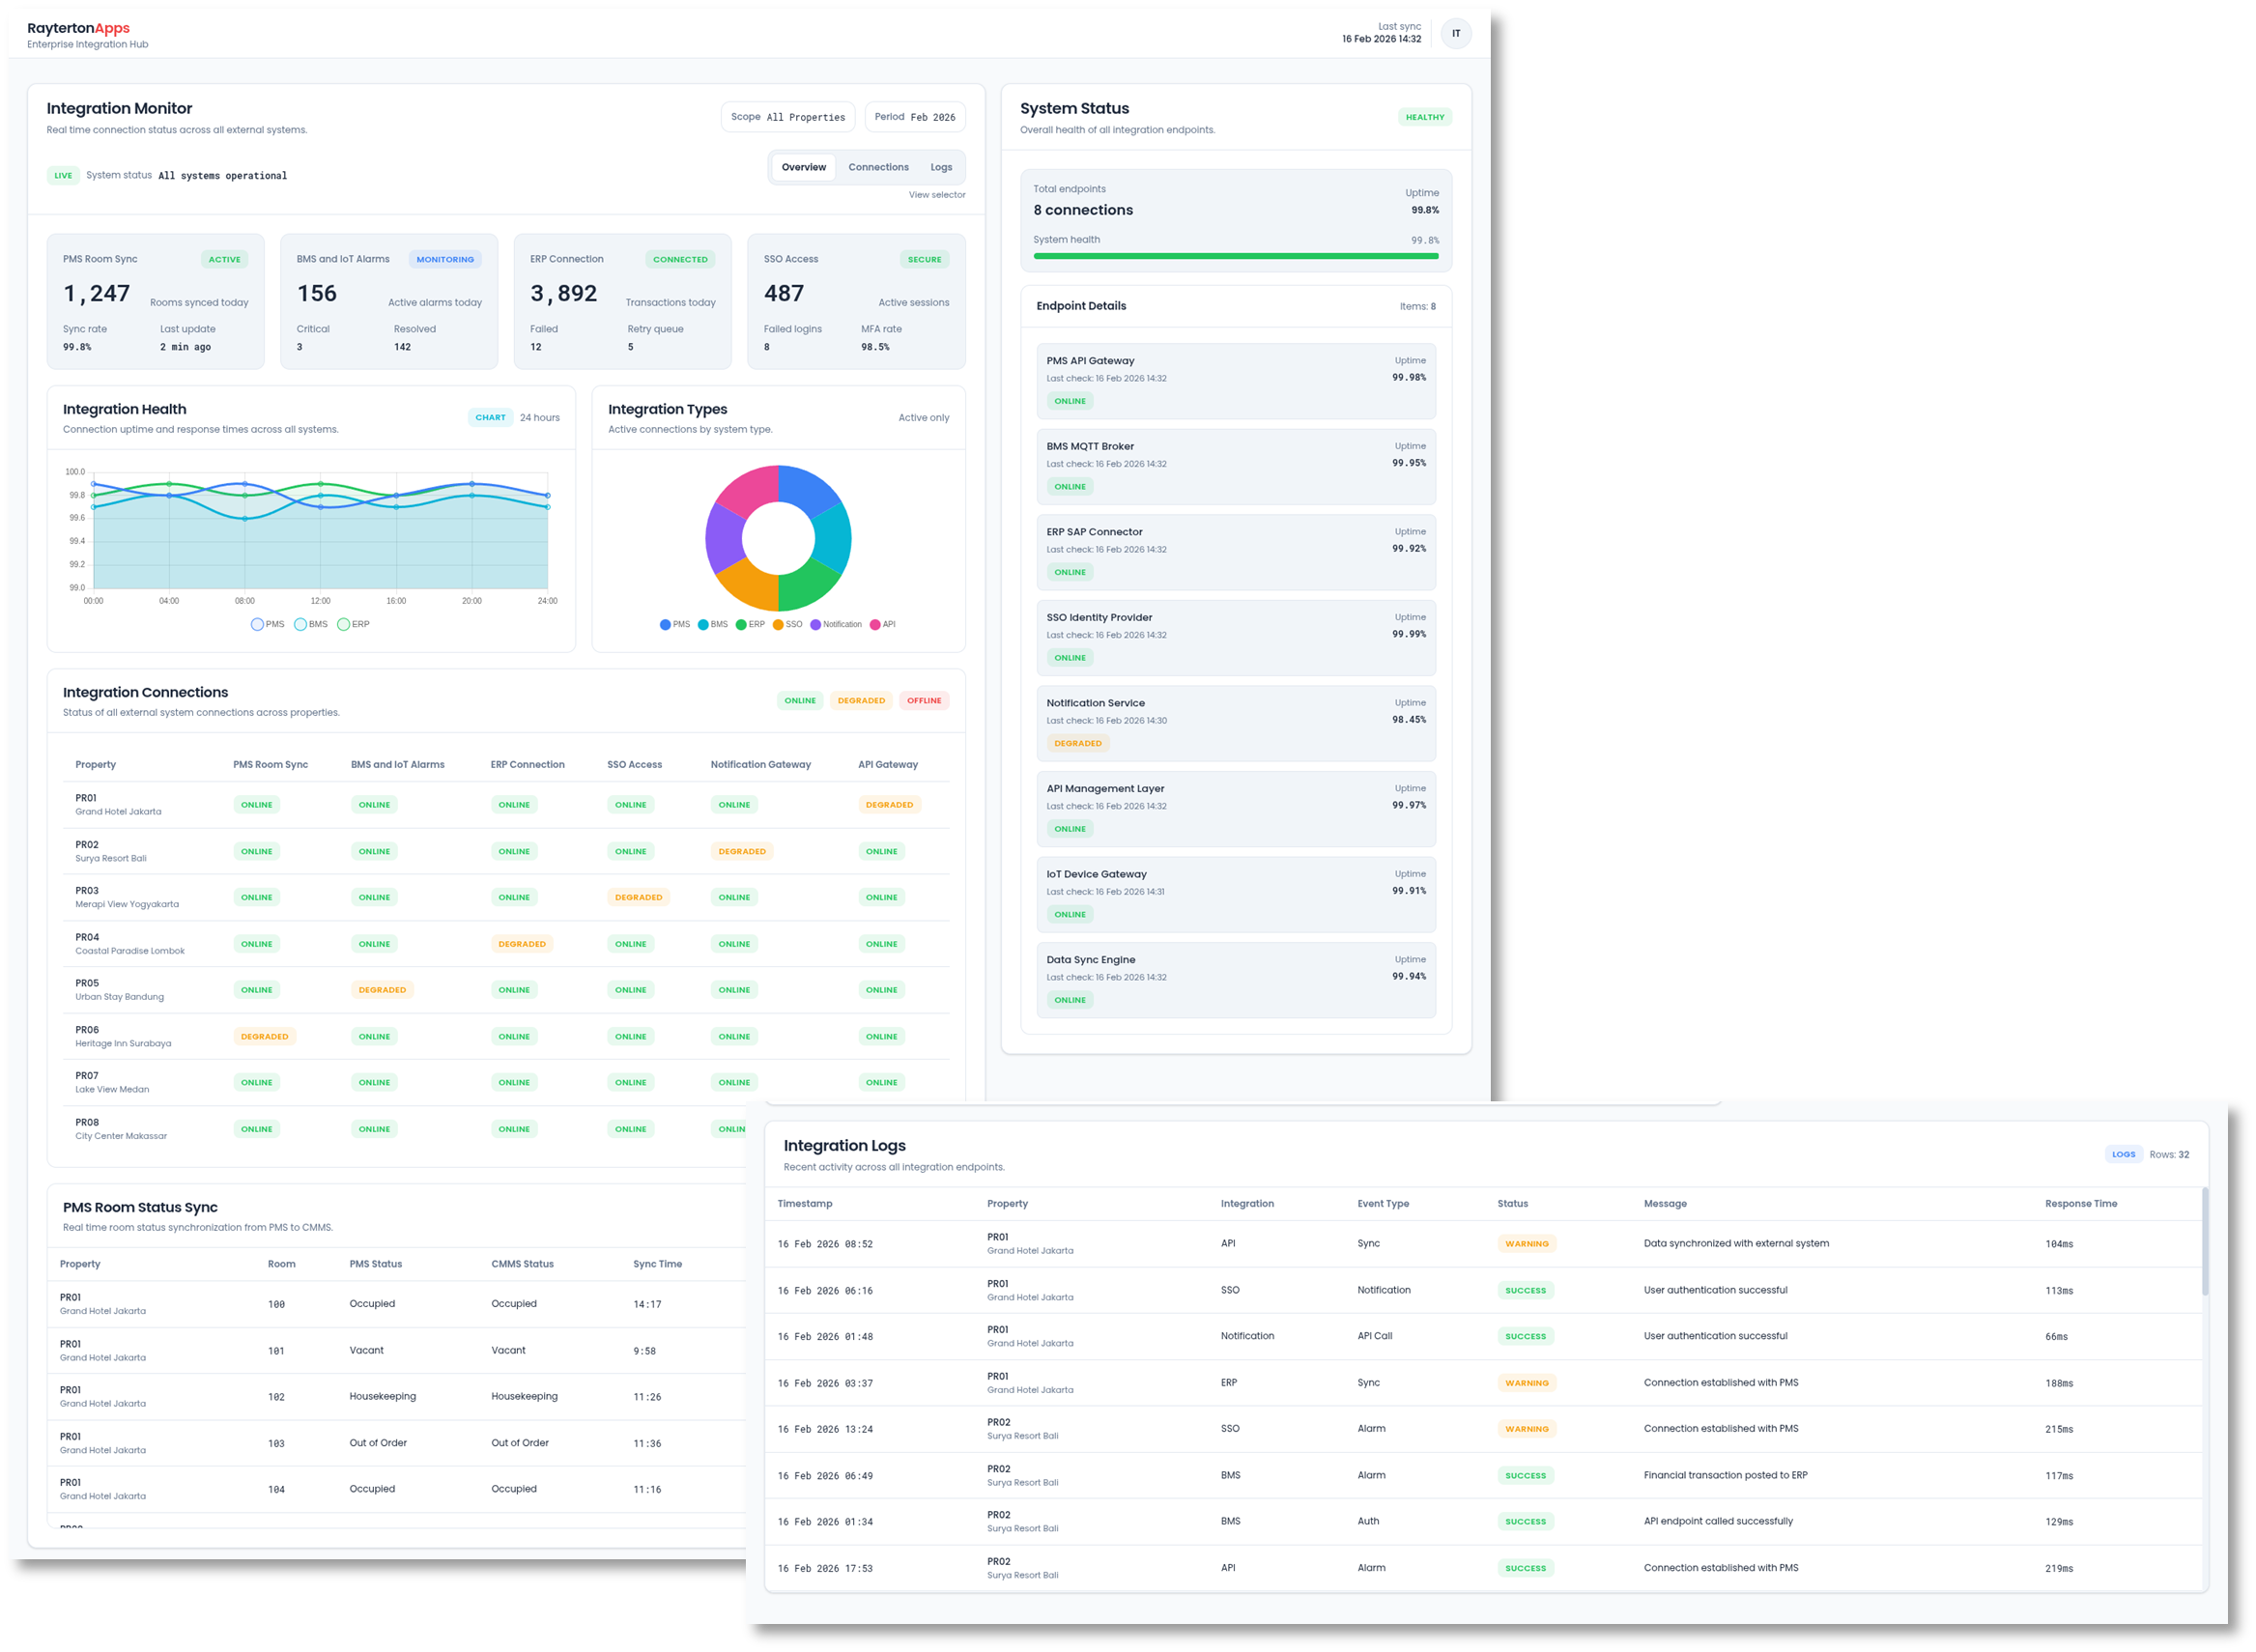Click the LOGS badge in Integration Logs panel
The image size is (2256, 1652).
pyautogui.click(x=2123, y=1154)
